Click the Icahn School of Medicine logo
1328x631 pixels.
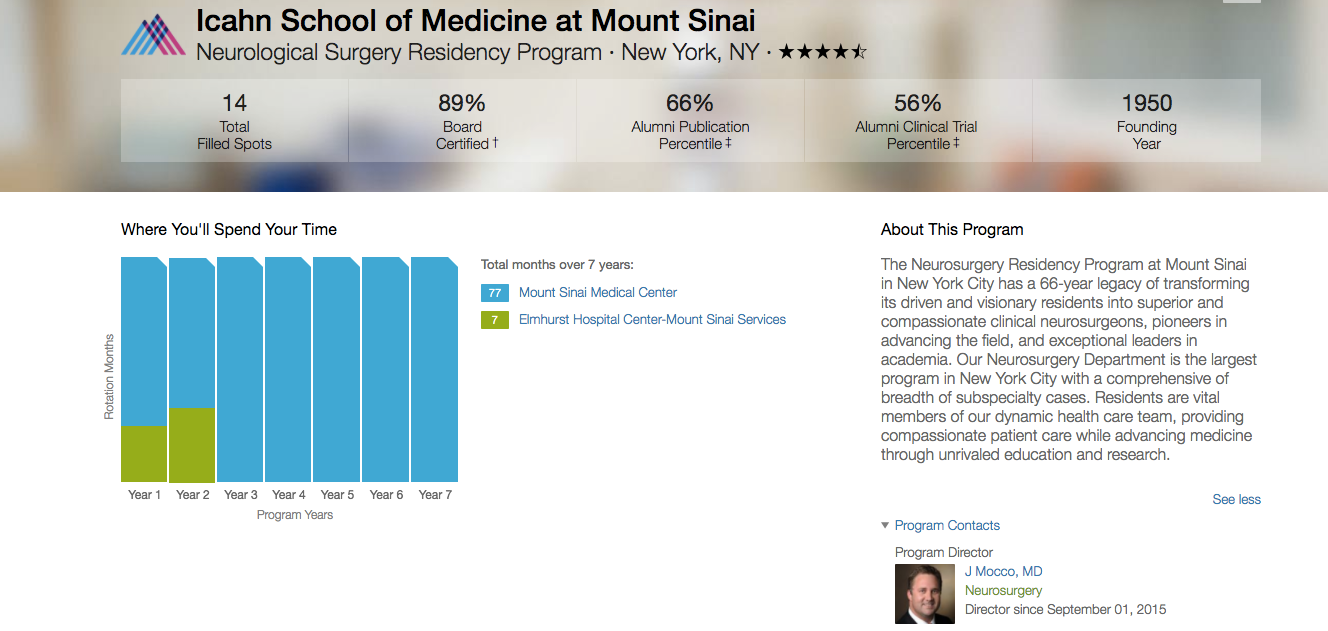[152, 34]
